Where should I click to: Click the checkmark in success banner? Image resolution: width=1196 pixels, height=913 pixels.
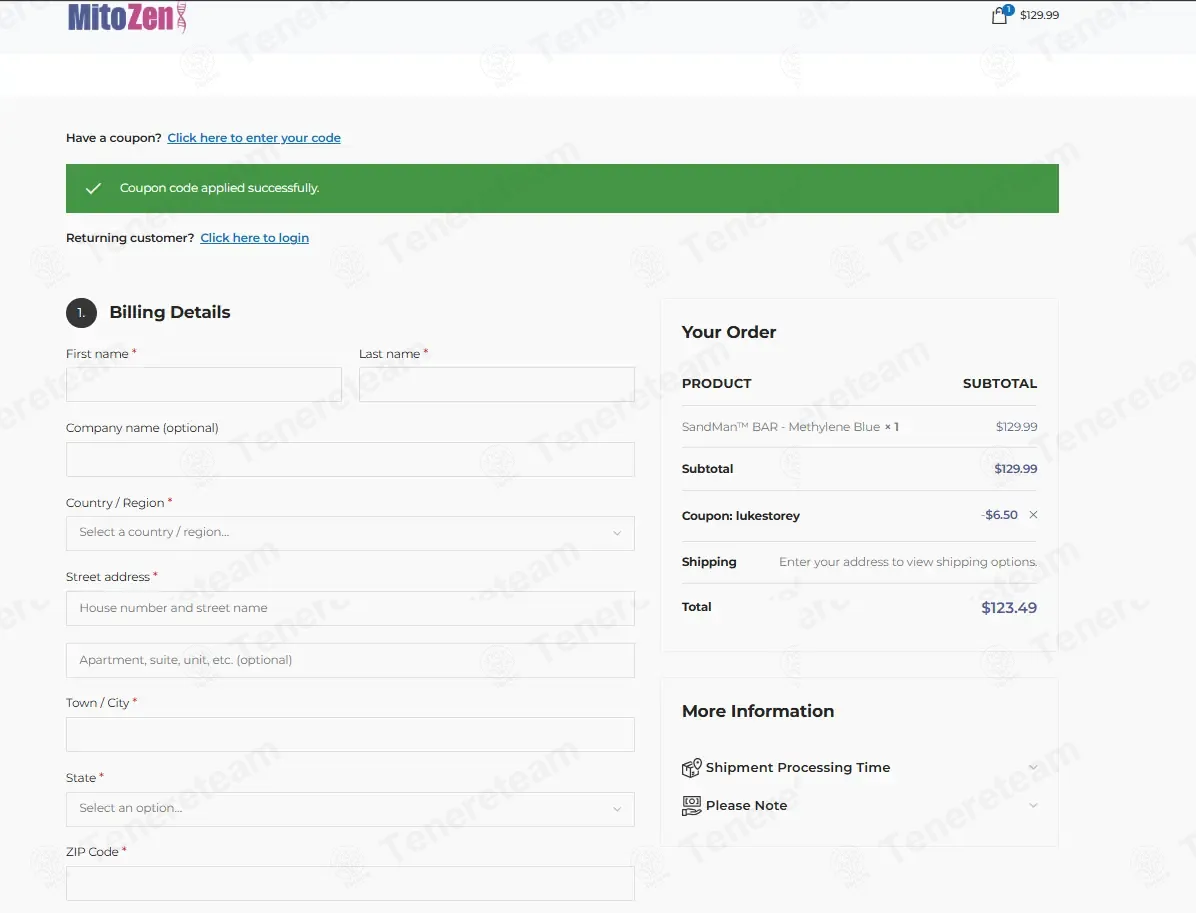(94, 188)
